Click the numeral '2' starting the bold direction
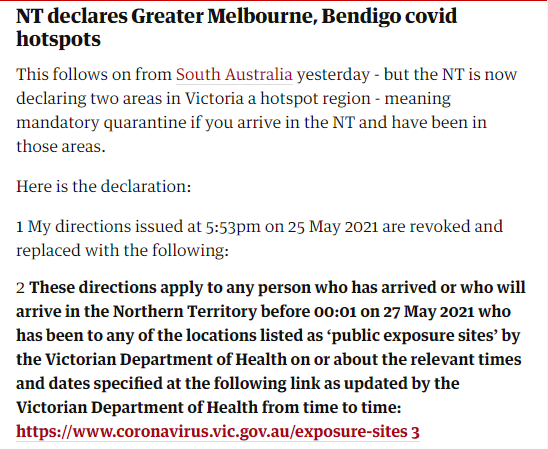The image size is (548, 449). 20,288
